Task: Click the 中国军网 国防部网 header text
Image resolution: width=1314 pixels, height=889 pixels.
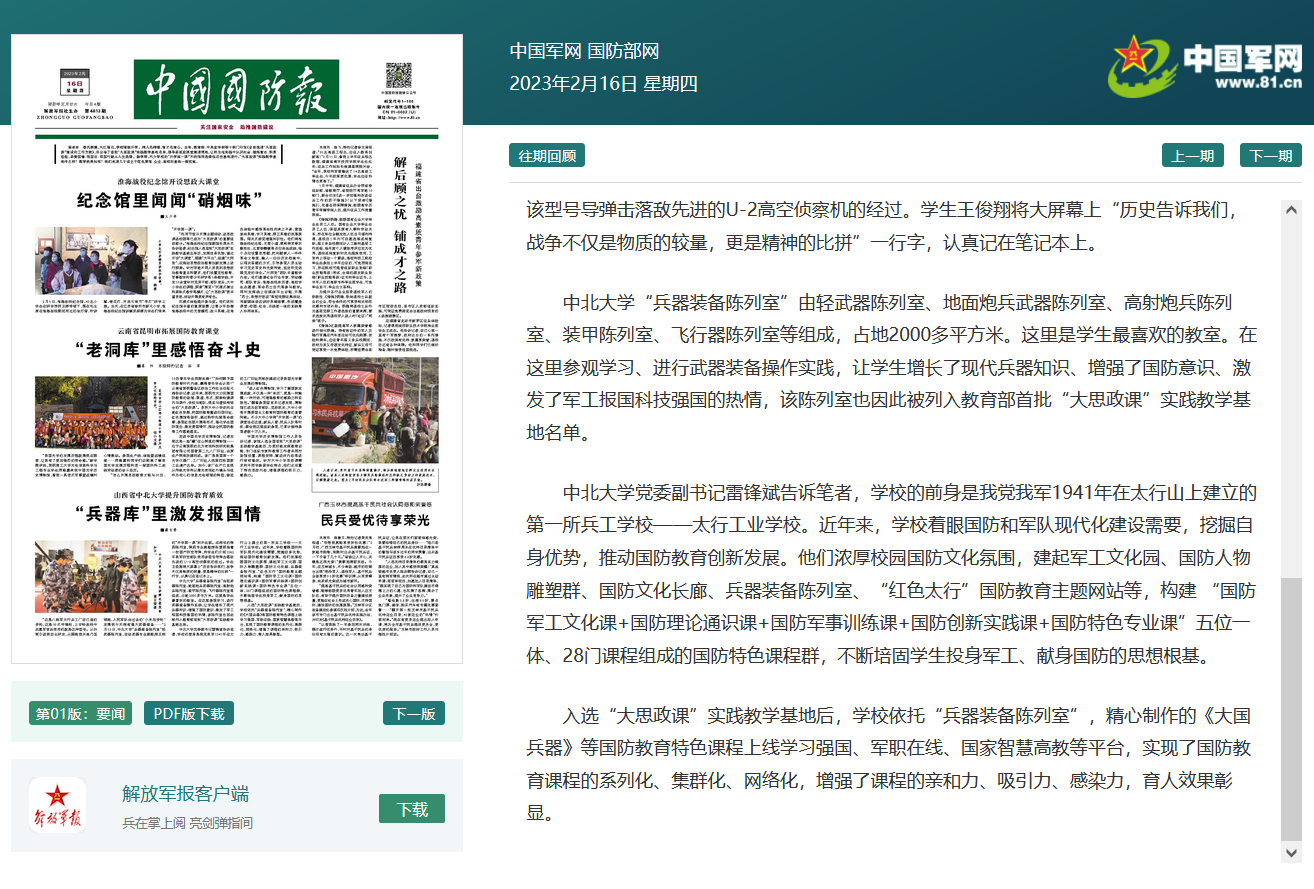Action: tap(584, 52)
